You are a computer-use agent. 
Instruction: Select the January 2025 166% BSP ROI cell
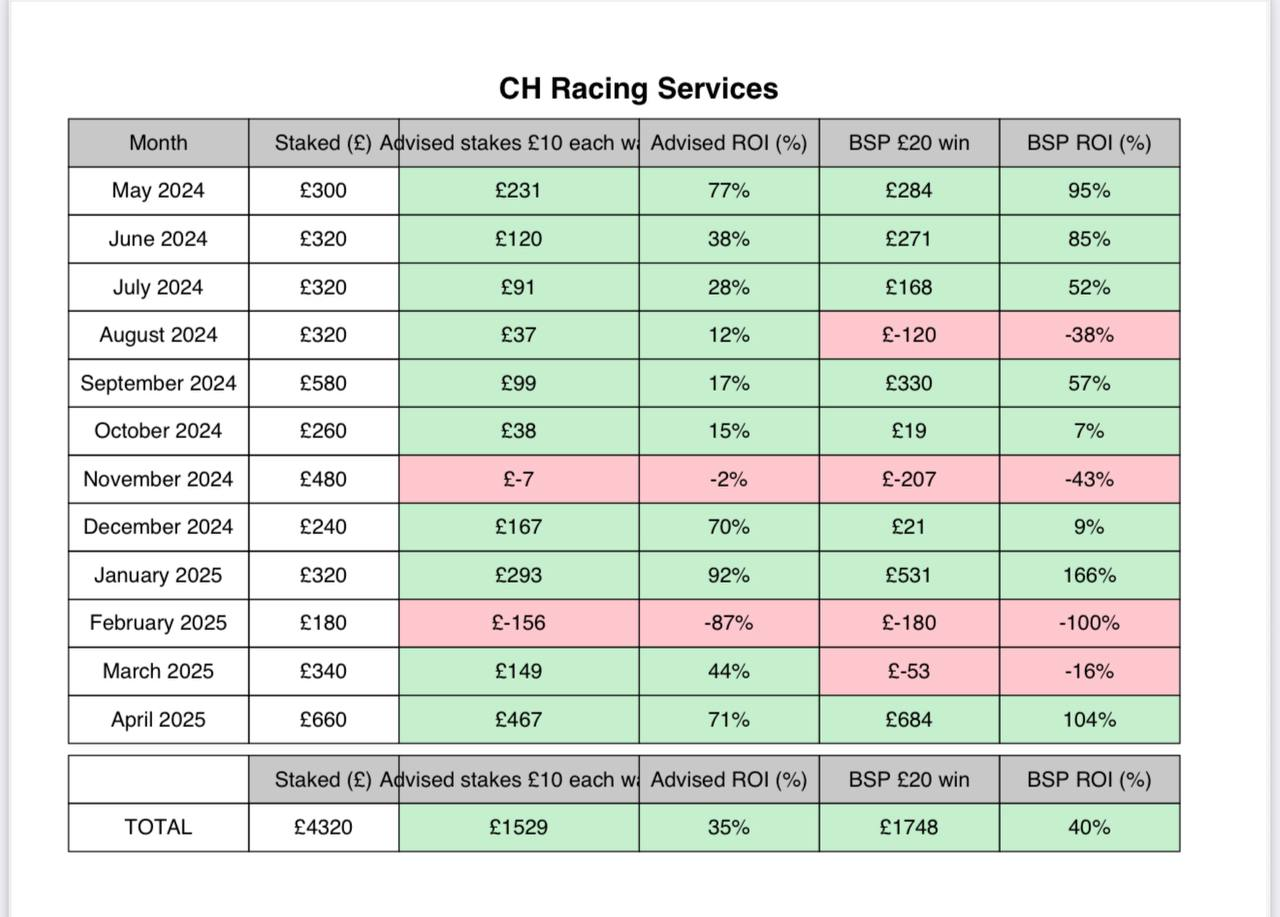click(1089, 575)
